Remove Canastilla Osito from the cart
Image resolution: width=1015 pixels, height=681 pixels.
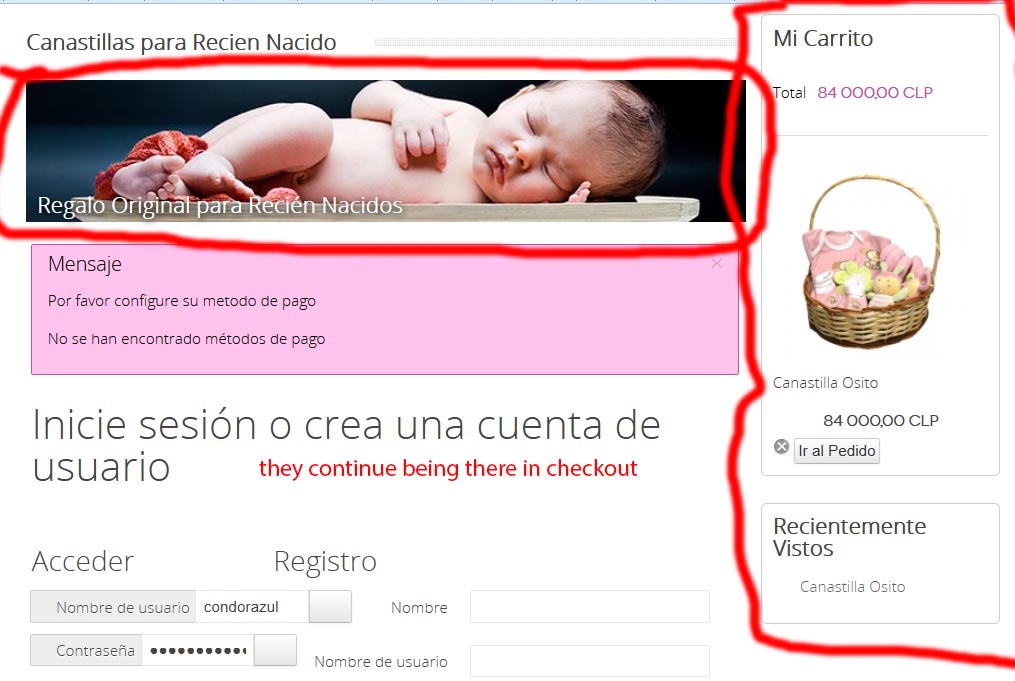click(781, 447)
